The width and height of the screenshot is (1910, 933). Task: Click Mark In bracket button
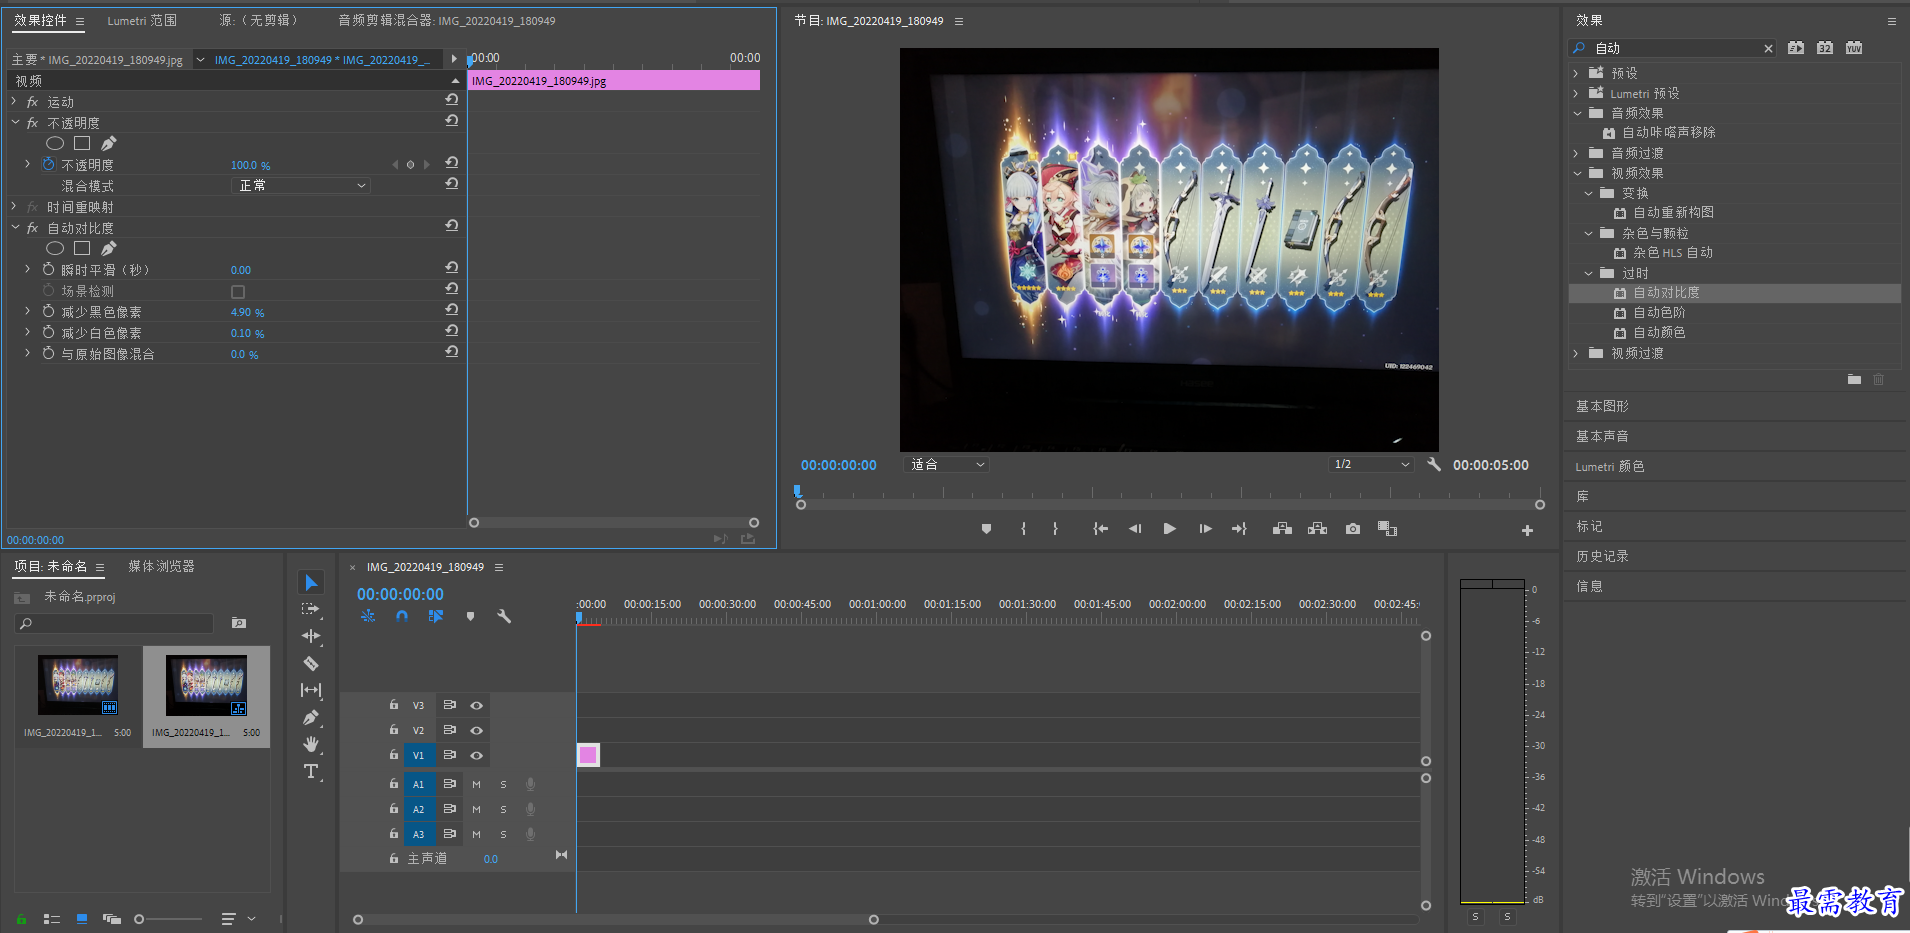pos(1023,529)
